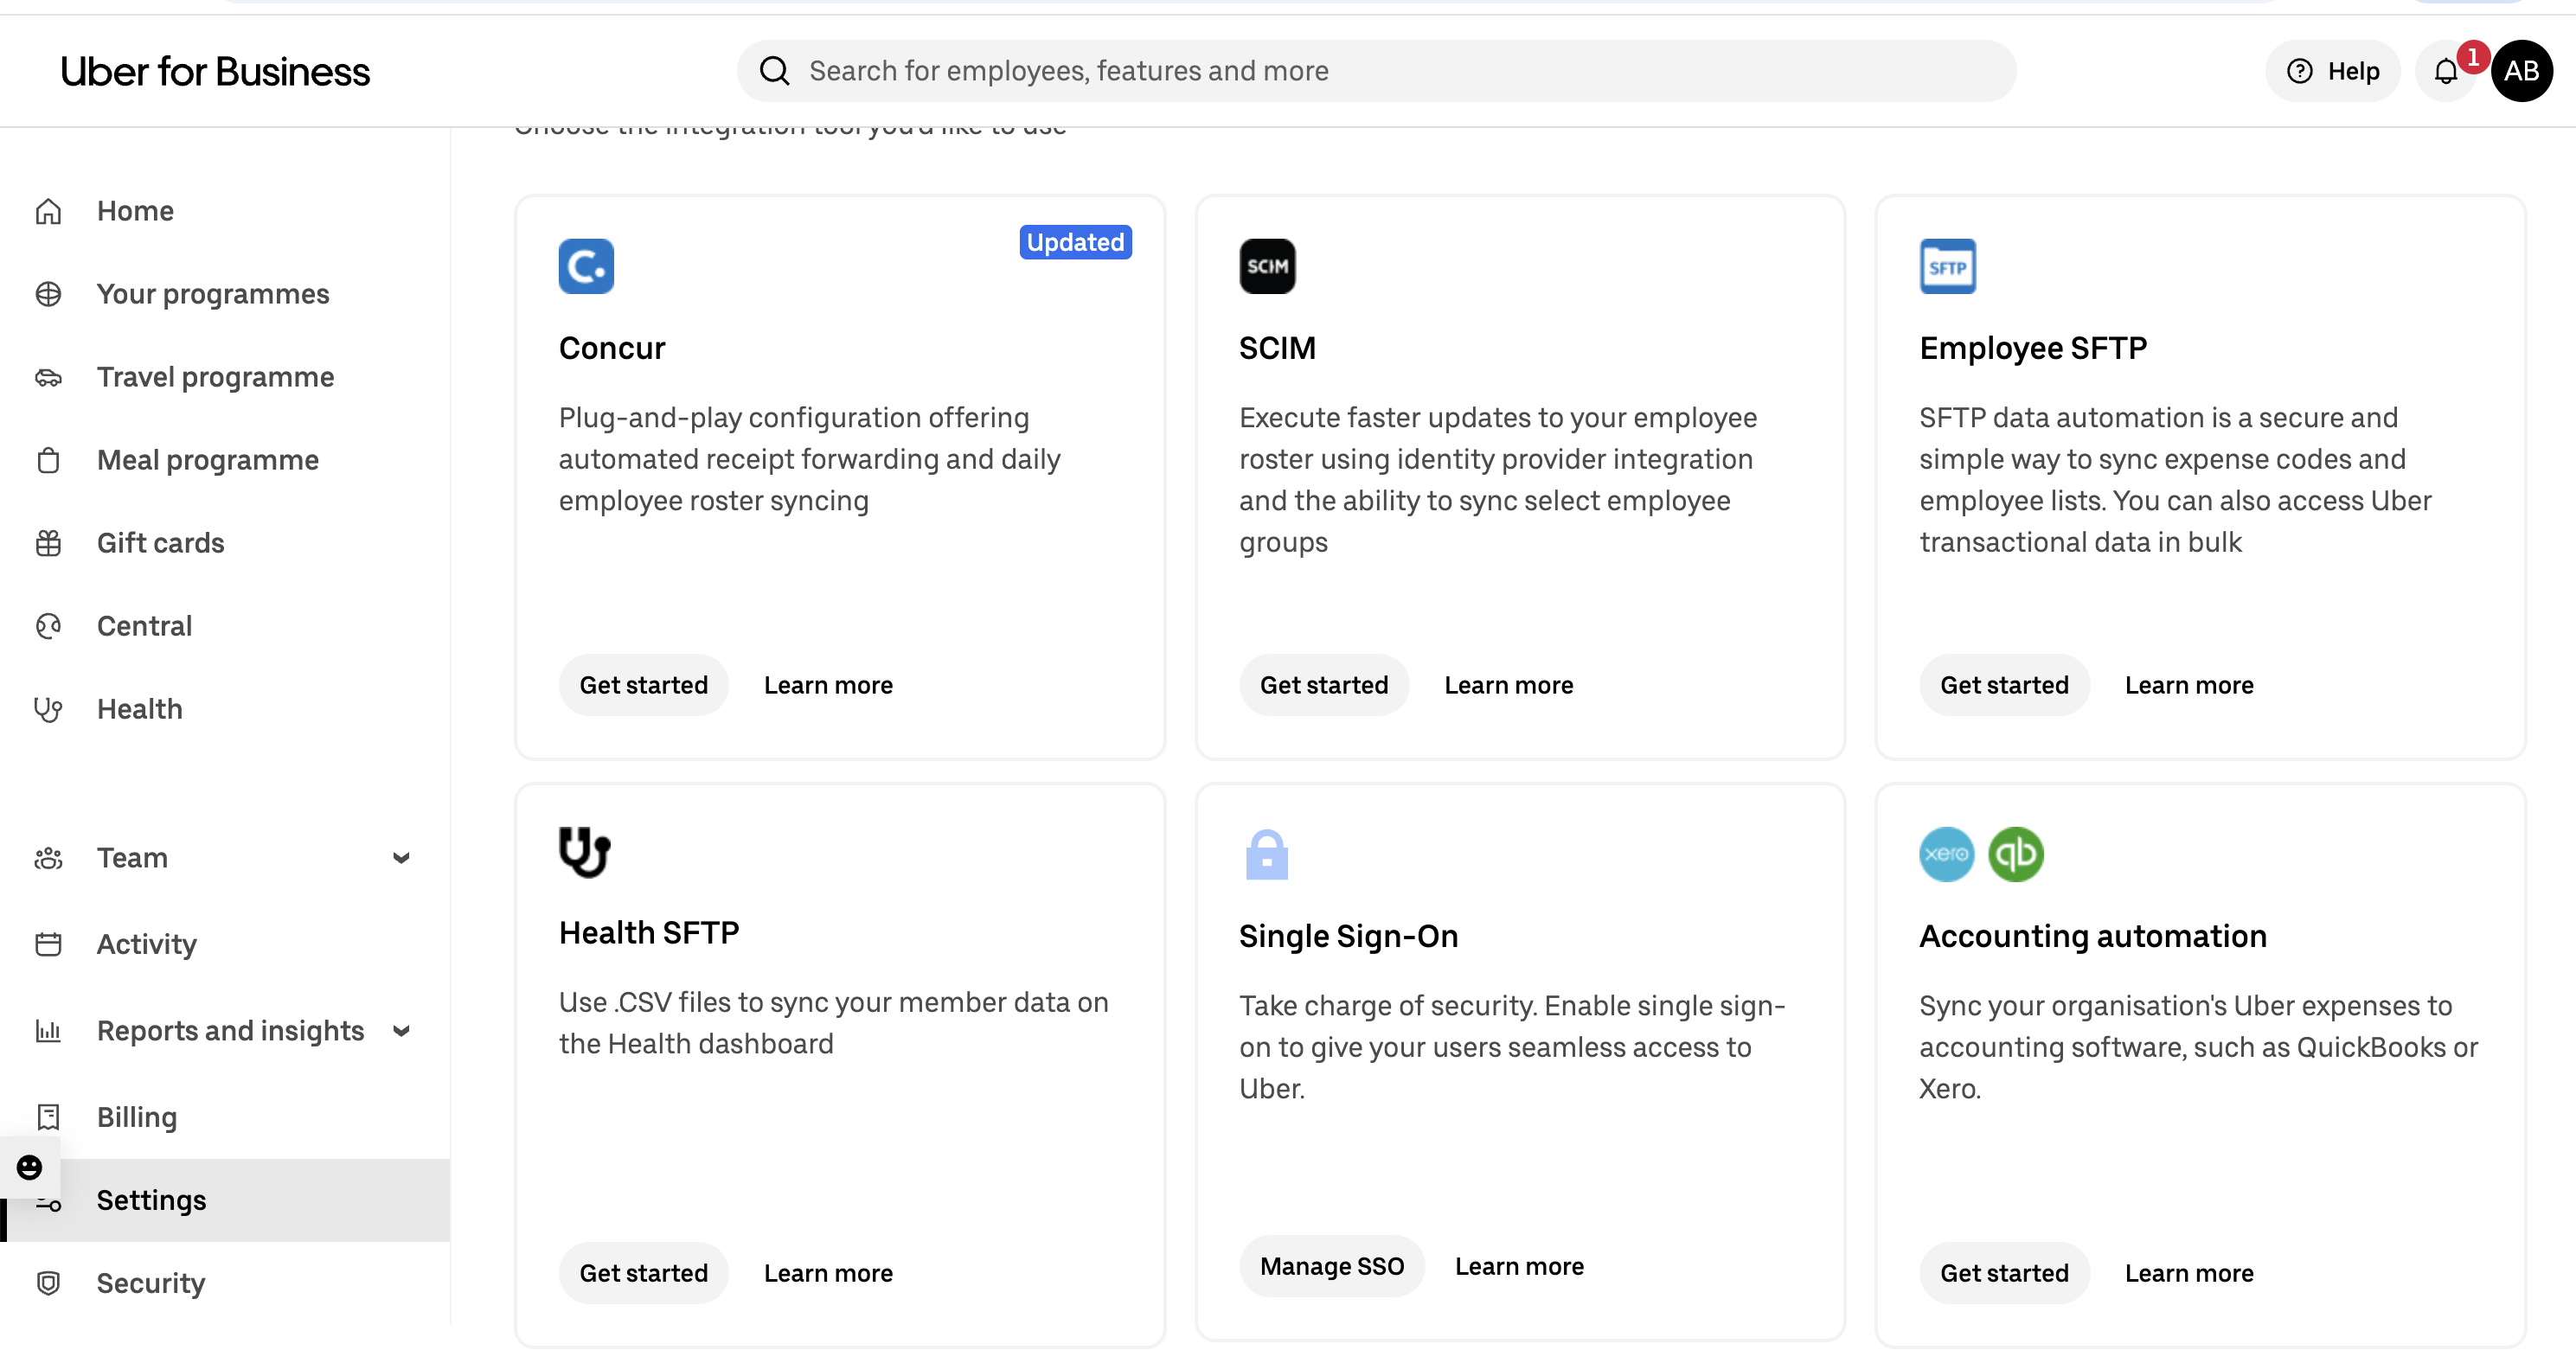The width and height of the screenshot is (2576, 1363).
Task: Click the car icon beside Travel programme
Action: (48, 377)
